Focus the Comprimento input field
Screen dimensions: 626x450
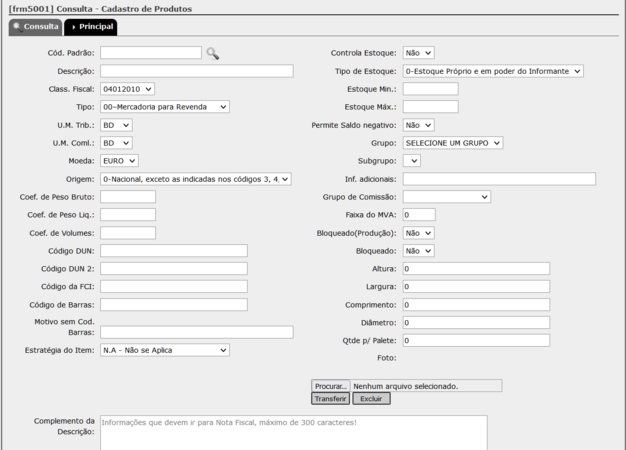pyautogui.click(x=476, y=305)
